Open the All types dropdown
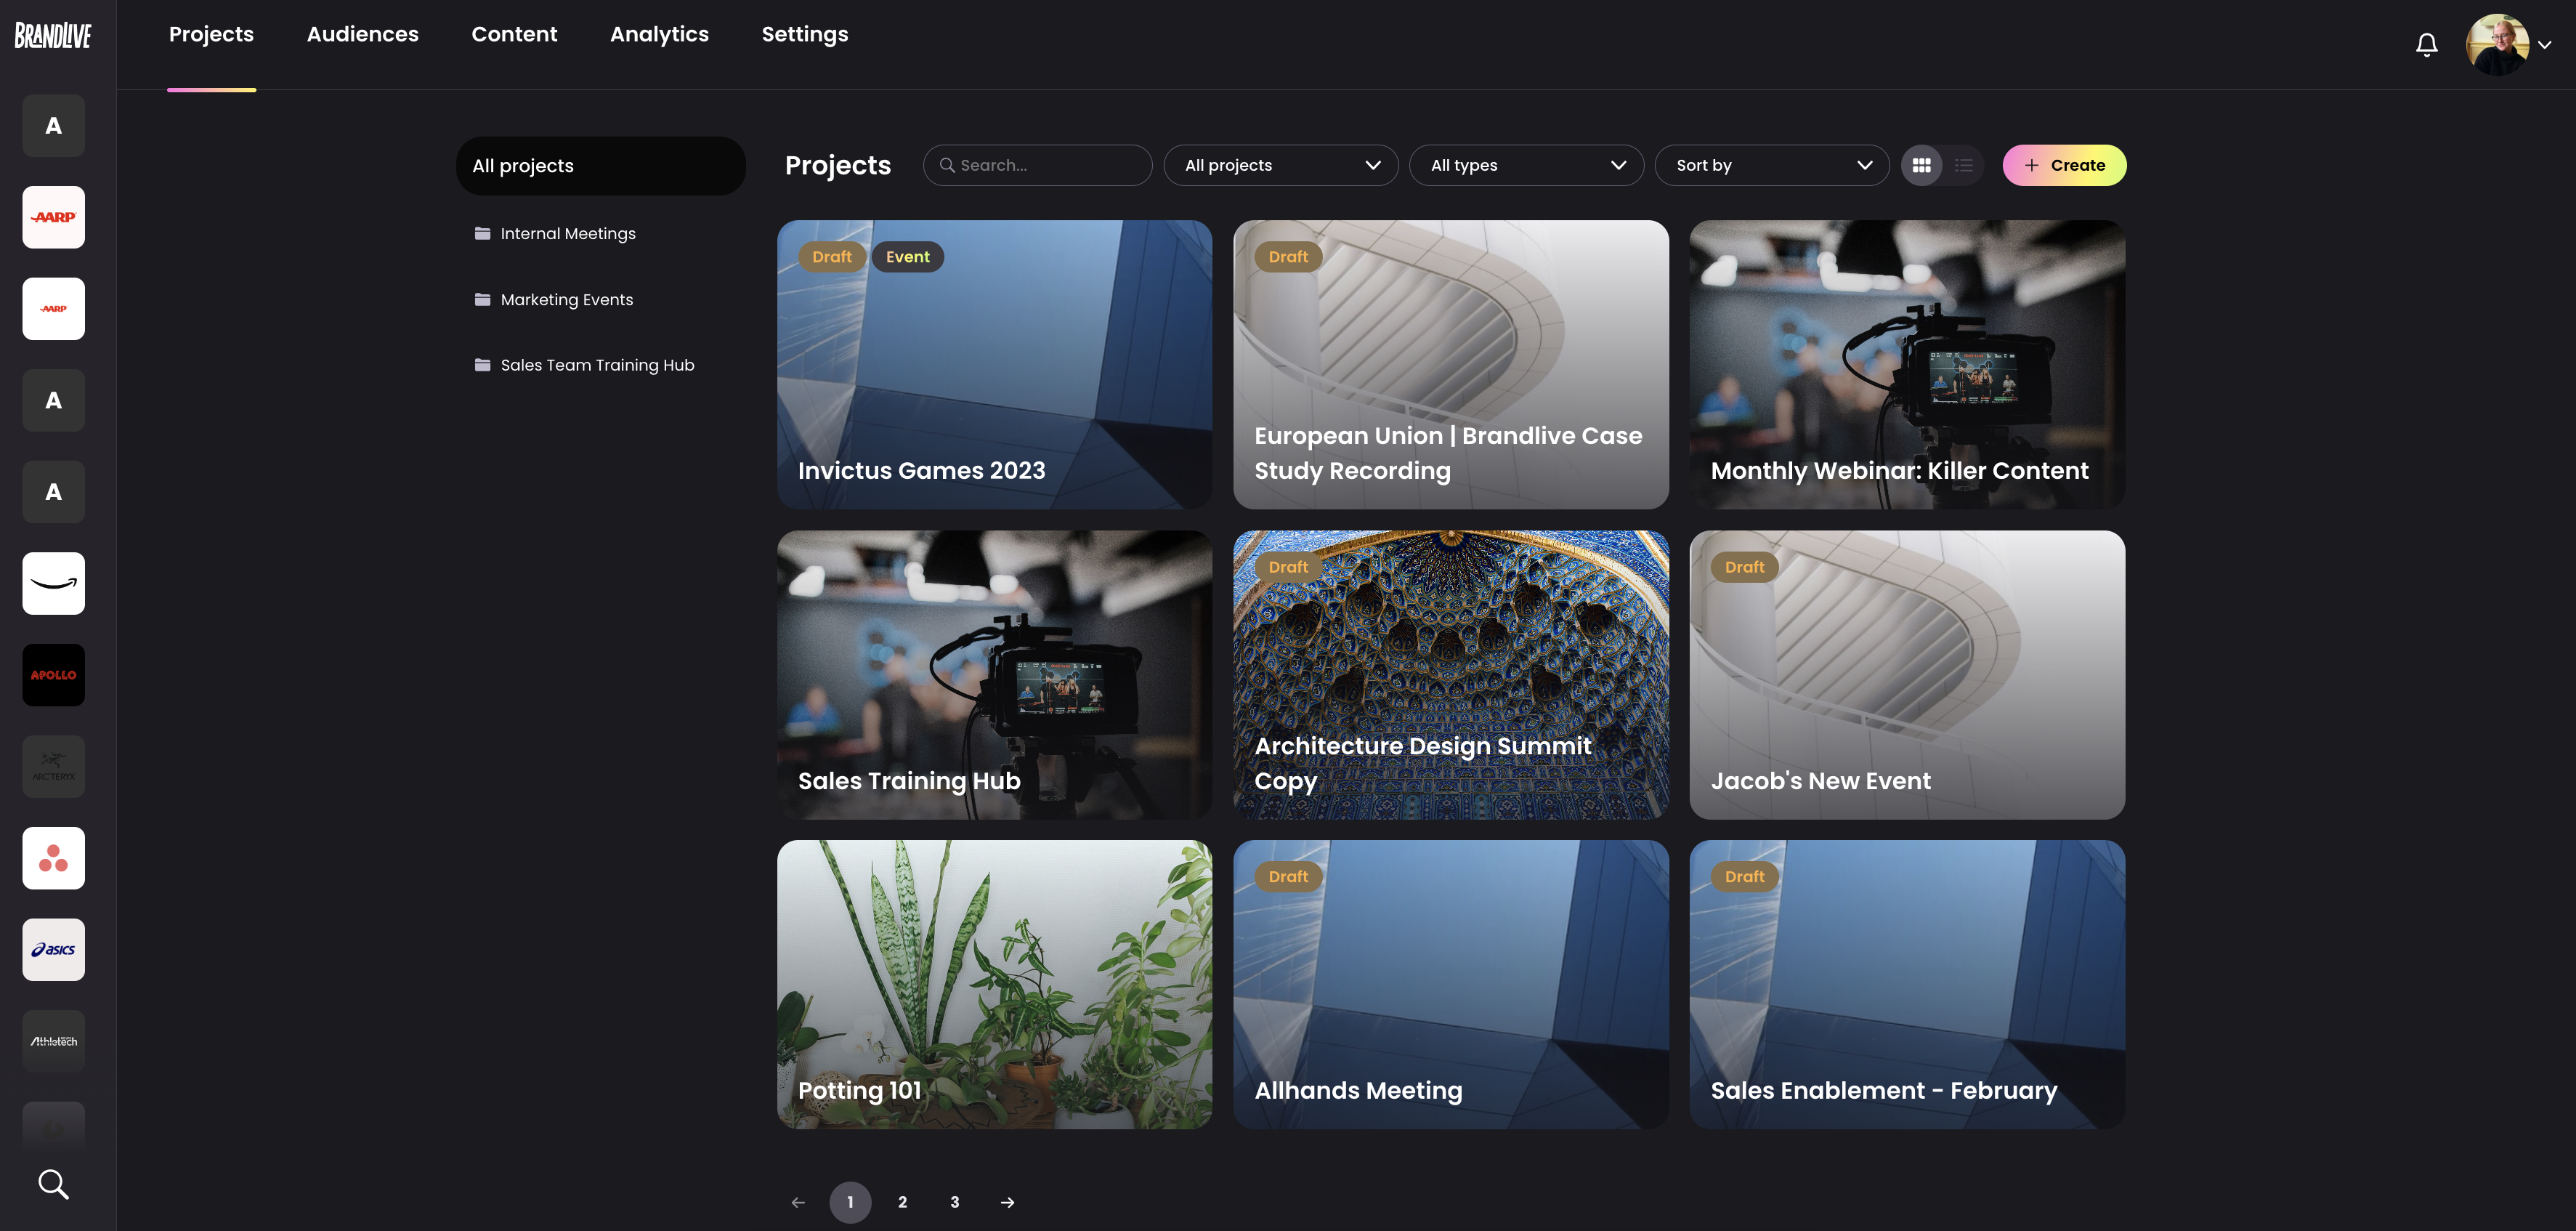This screenshot has height=1231, width=2576. [x=1526, y=165]
